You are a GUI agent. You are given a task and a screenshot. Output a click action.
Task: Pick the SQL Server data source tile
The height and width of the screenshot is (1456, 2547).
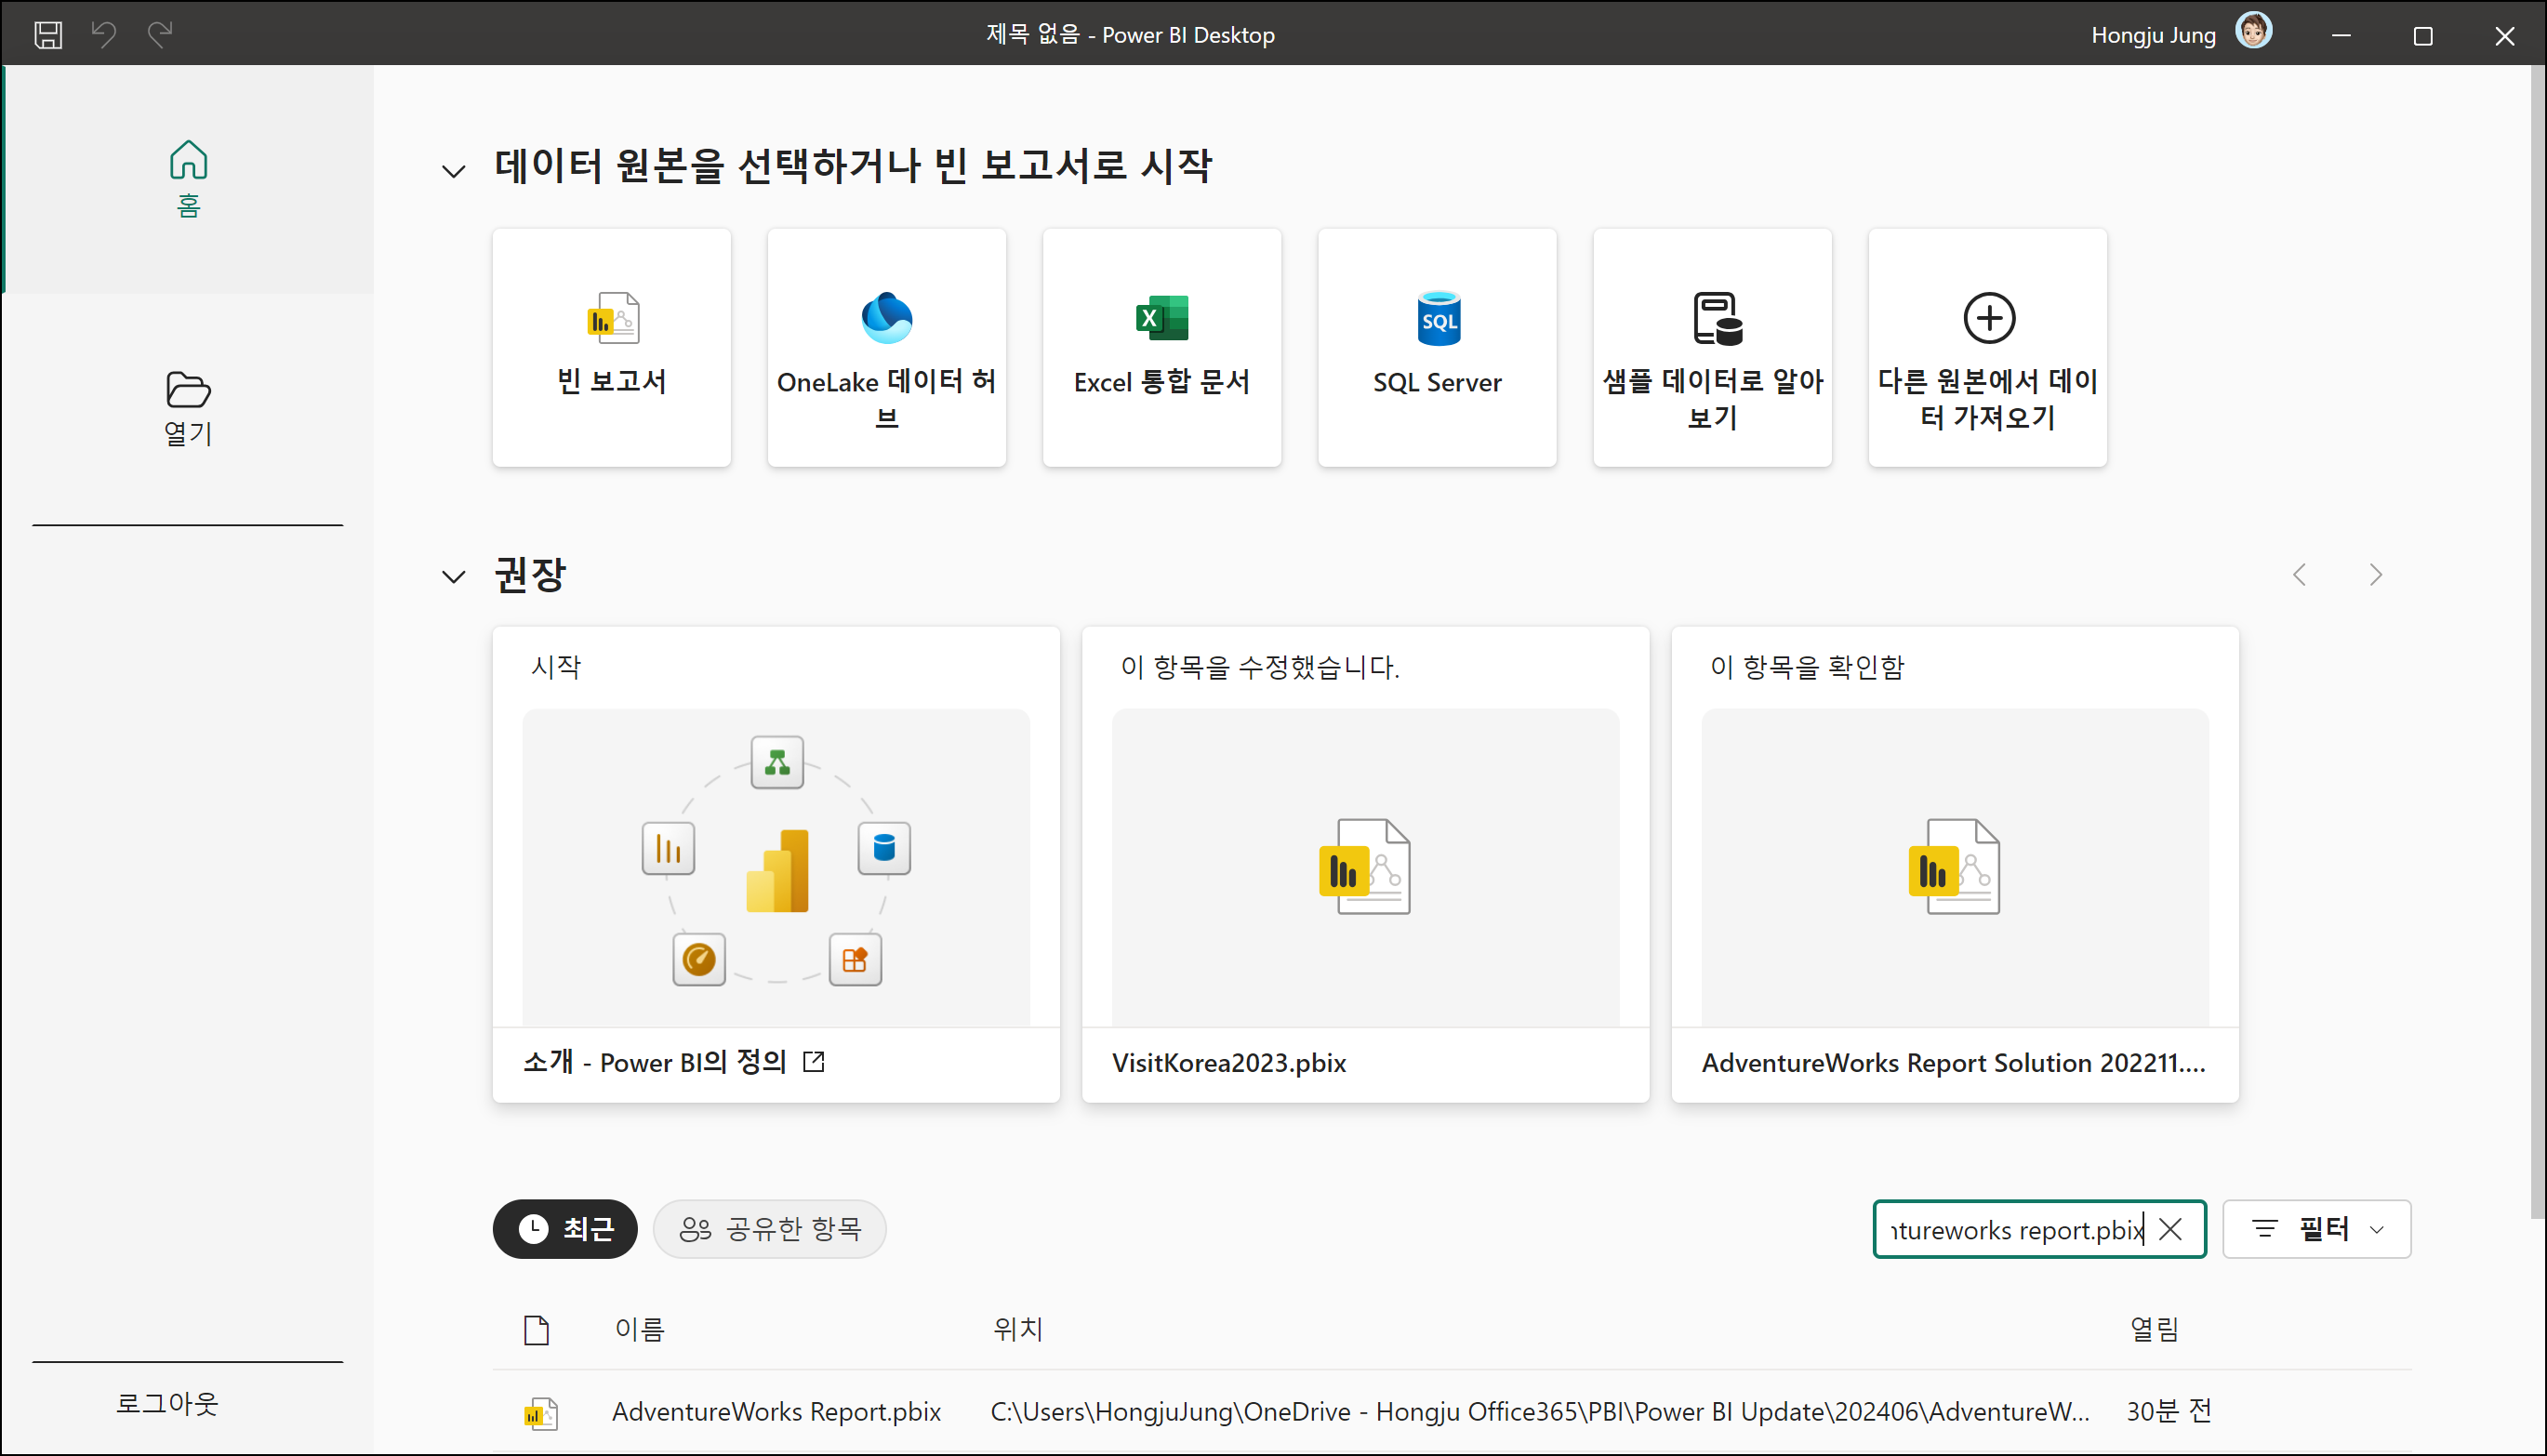1437,347
